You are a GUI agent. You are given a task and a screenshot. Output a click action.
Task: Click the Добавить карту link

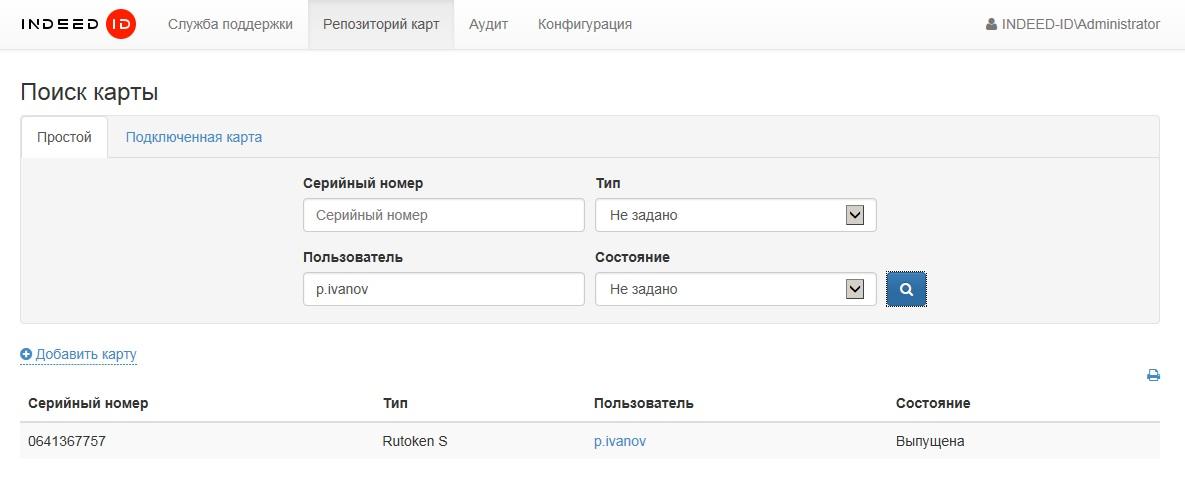coord(86,354)
